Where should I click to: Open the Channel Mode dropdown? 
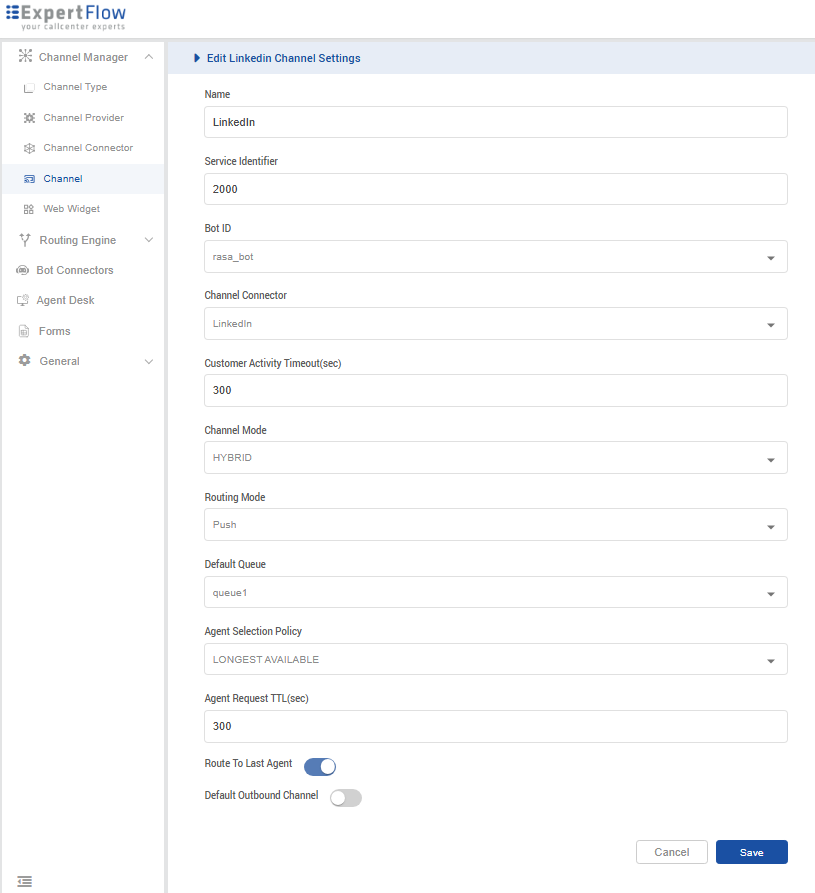coord(495,458)
